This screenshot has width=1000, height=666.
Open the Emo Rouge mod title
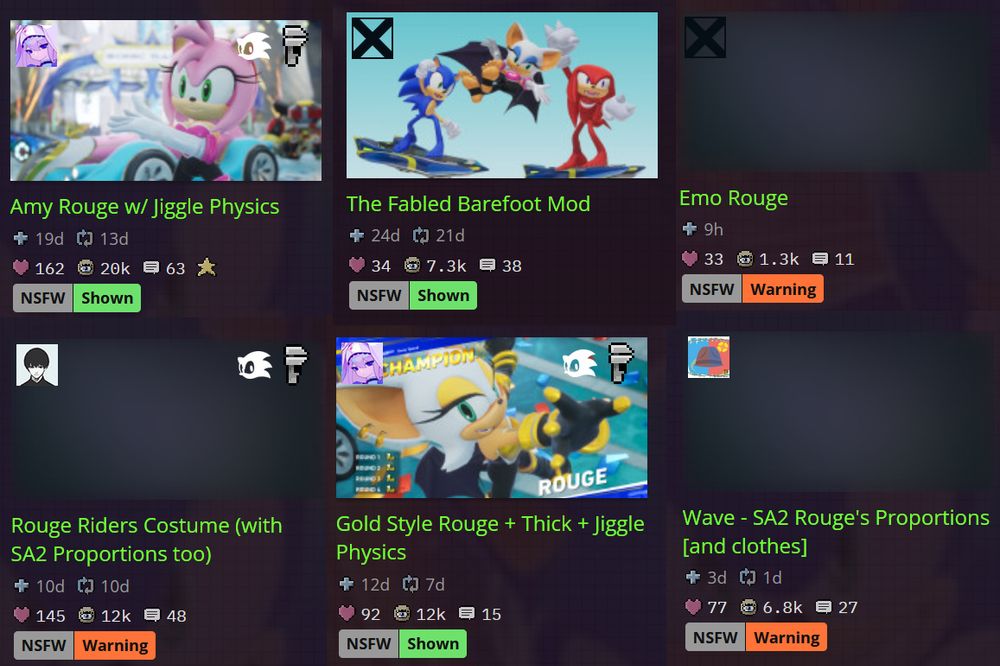coord(733,198)
